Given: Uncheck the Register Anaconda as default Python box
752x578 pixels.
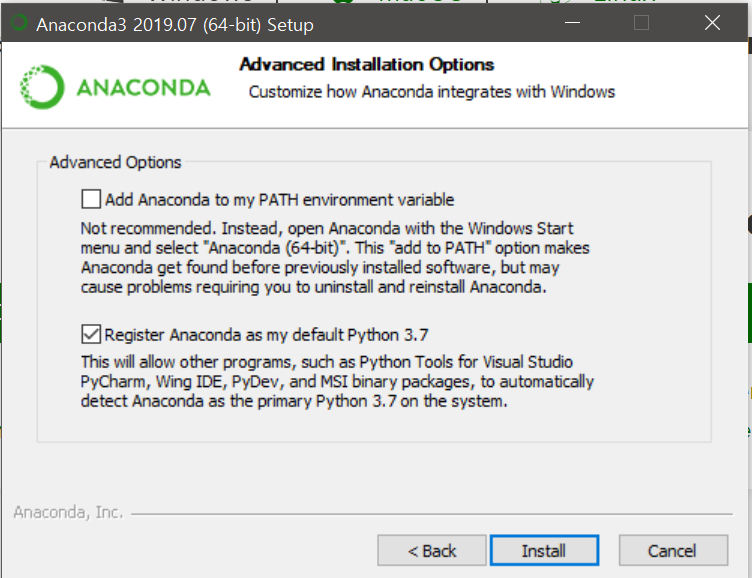Looking at the screenshot, I should 91,334.
